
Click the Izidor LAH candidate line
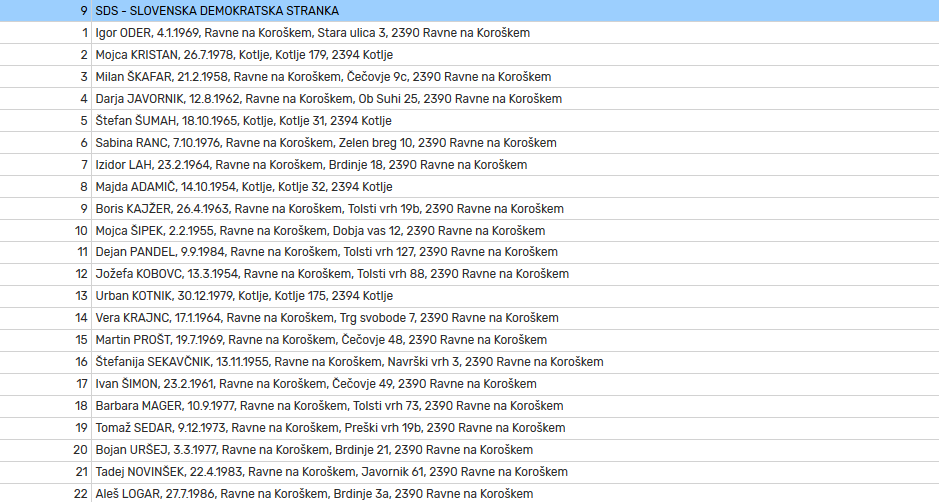point(470,165)
